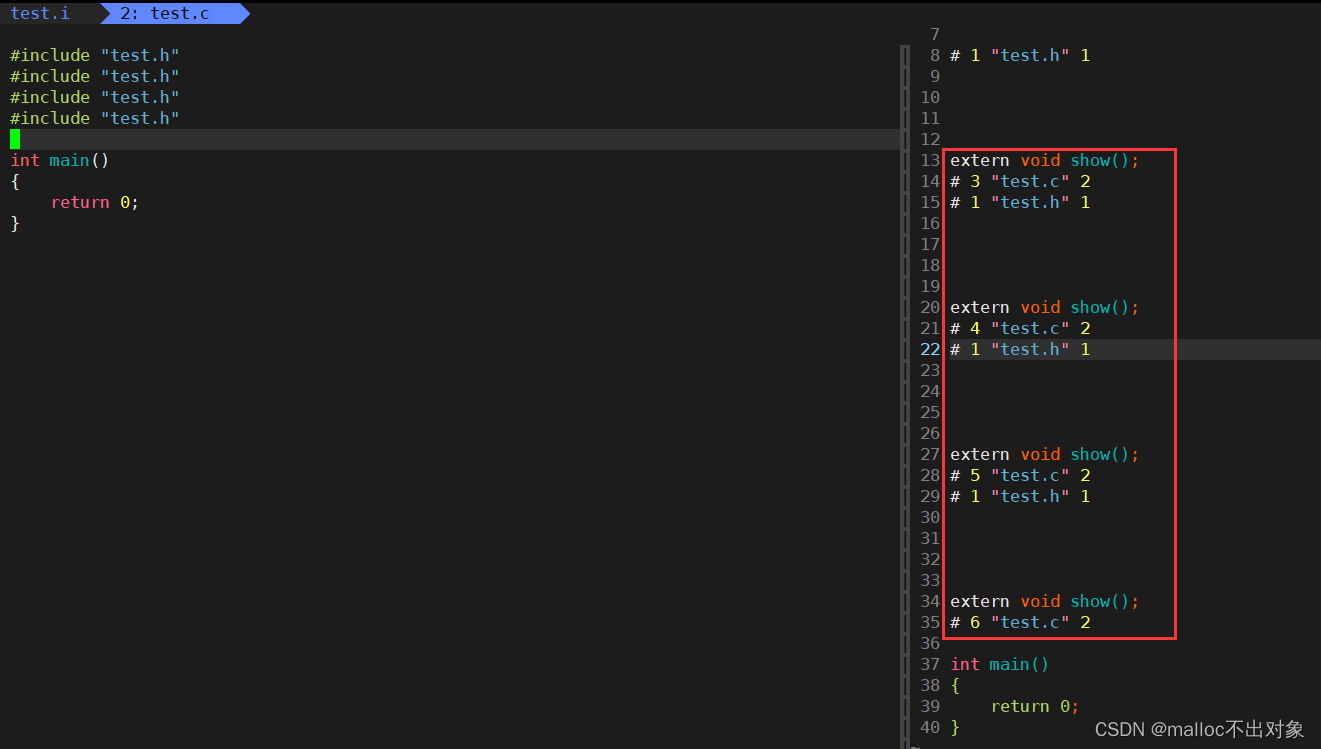Click 'extern void show();' on line 34
The height and width of the screenshot is (749, 1321).
tap(1045, 601)
